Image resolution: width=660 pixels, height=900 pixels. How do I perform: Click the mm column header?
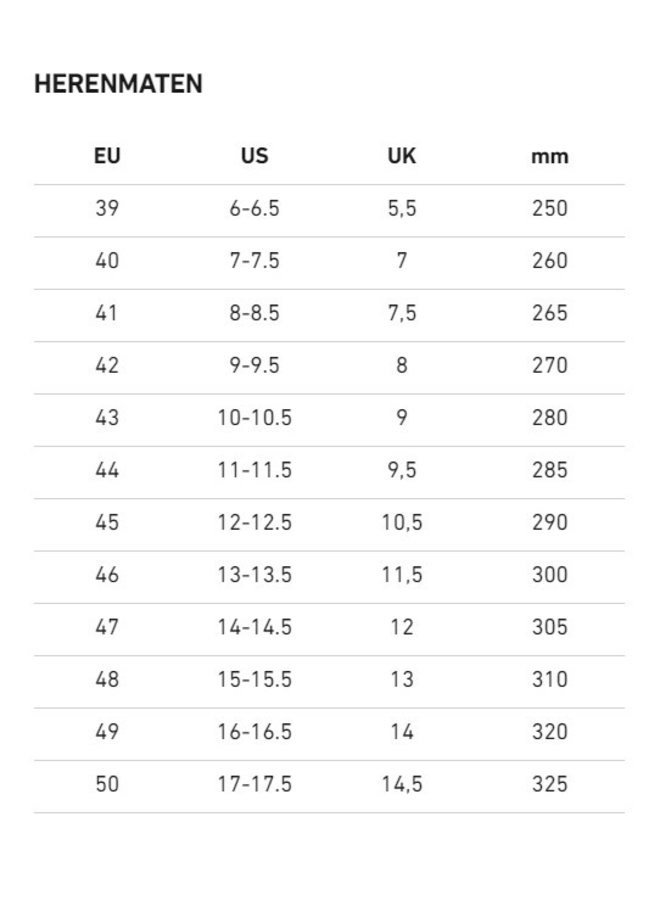coord(549,157)
